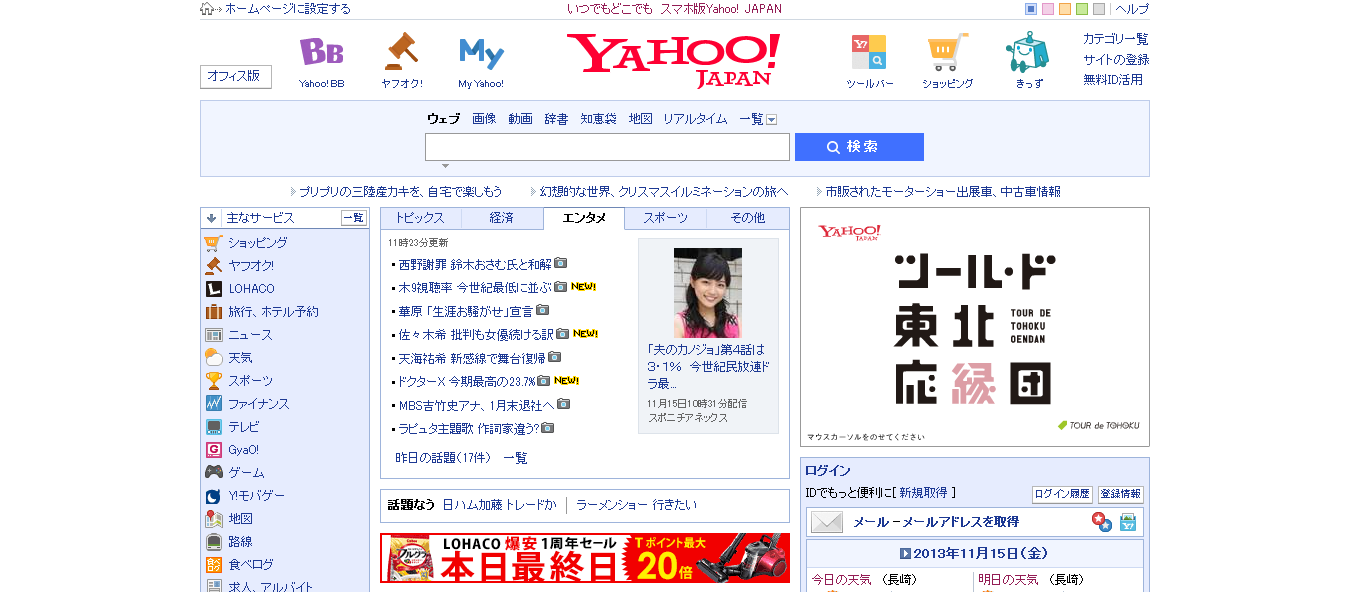Open ヤフオク! in the services sidebar

click(x=250, y=266)
